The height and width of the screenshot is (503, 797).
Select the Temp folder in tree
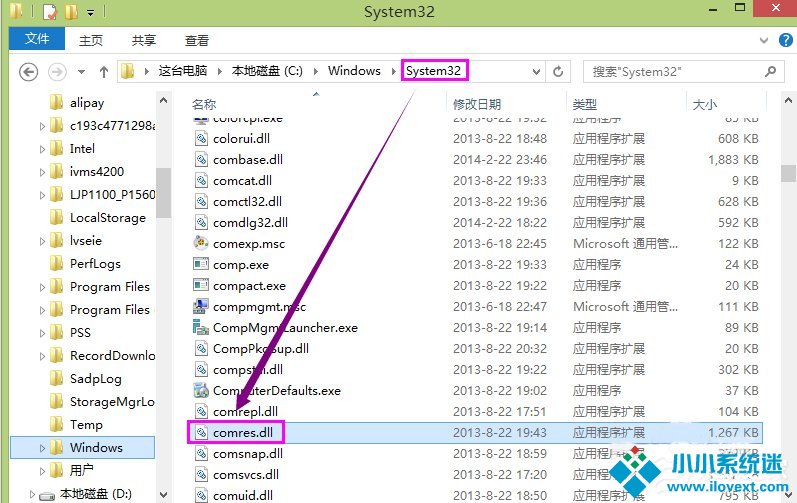[86, 425]
